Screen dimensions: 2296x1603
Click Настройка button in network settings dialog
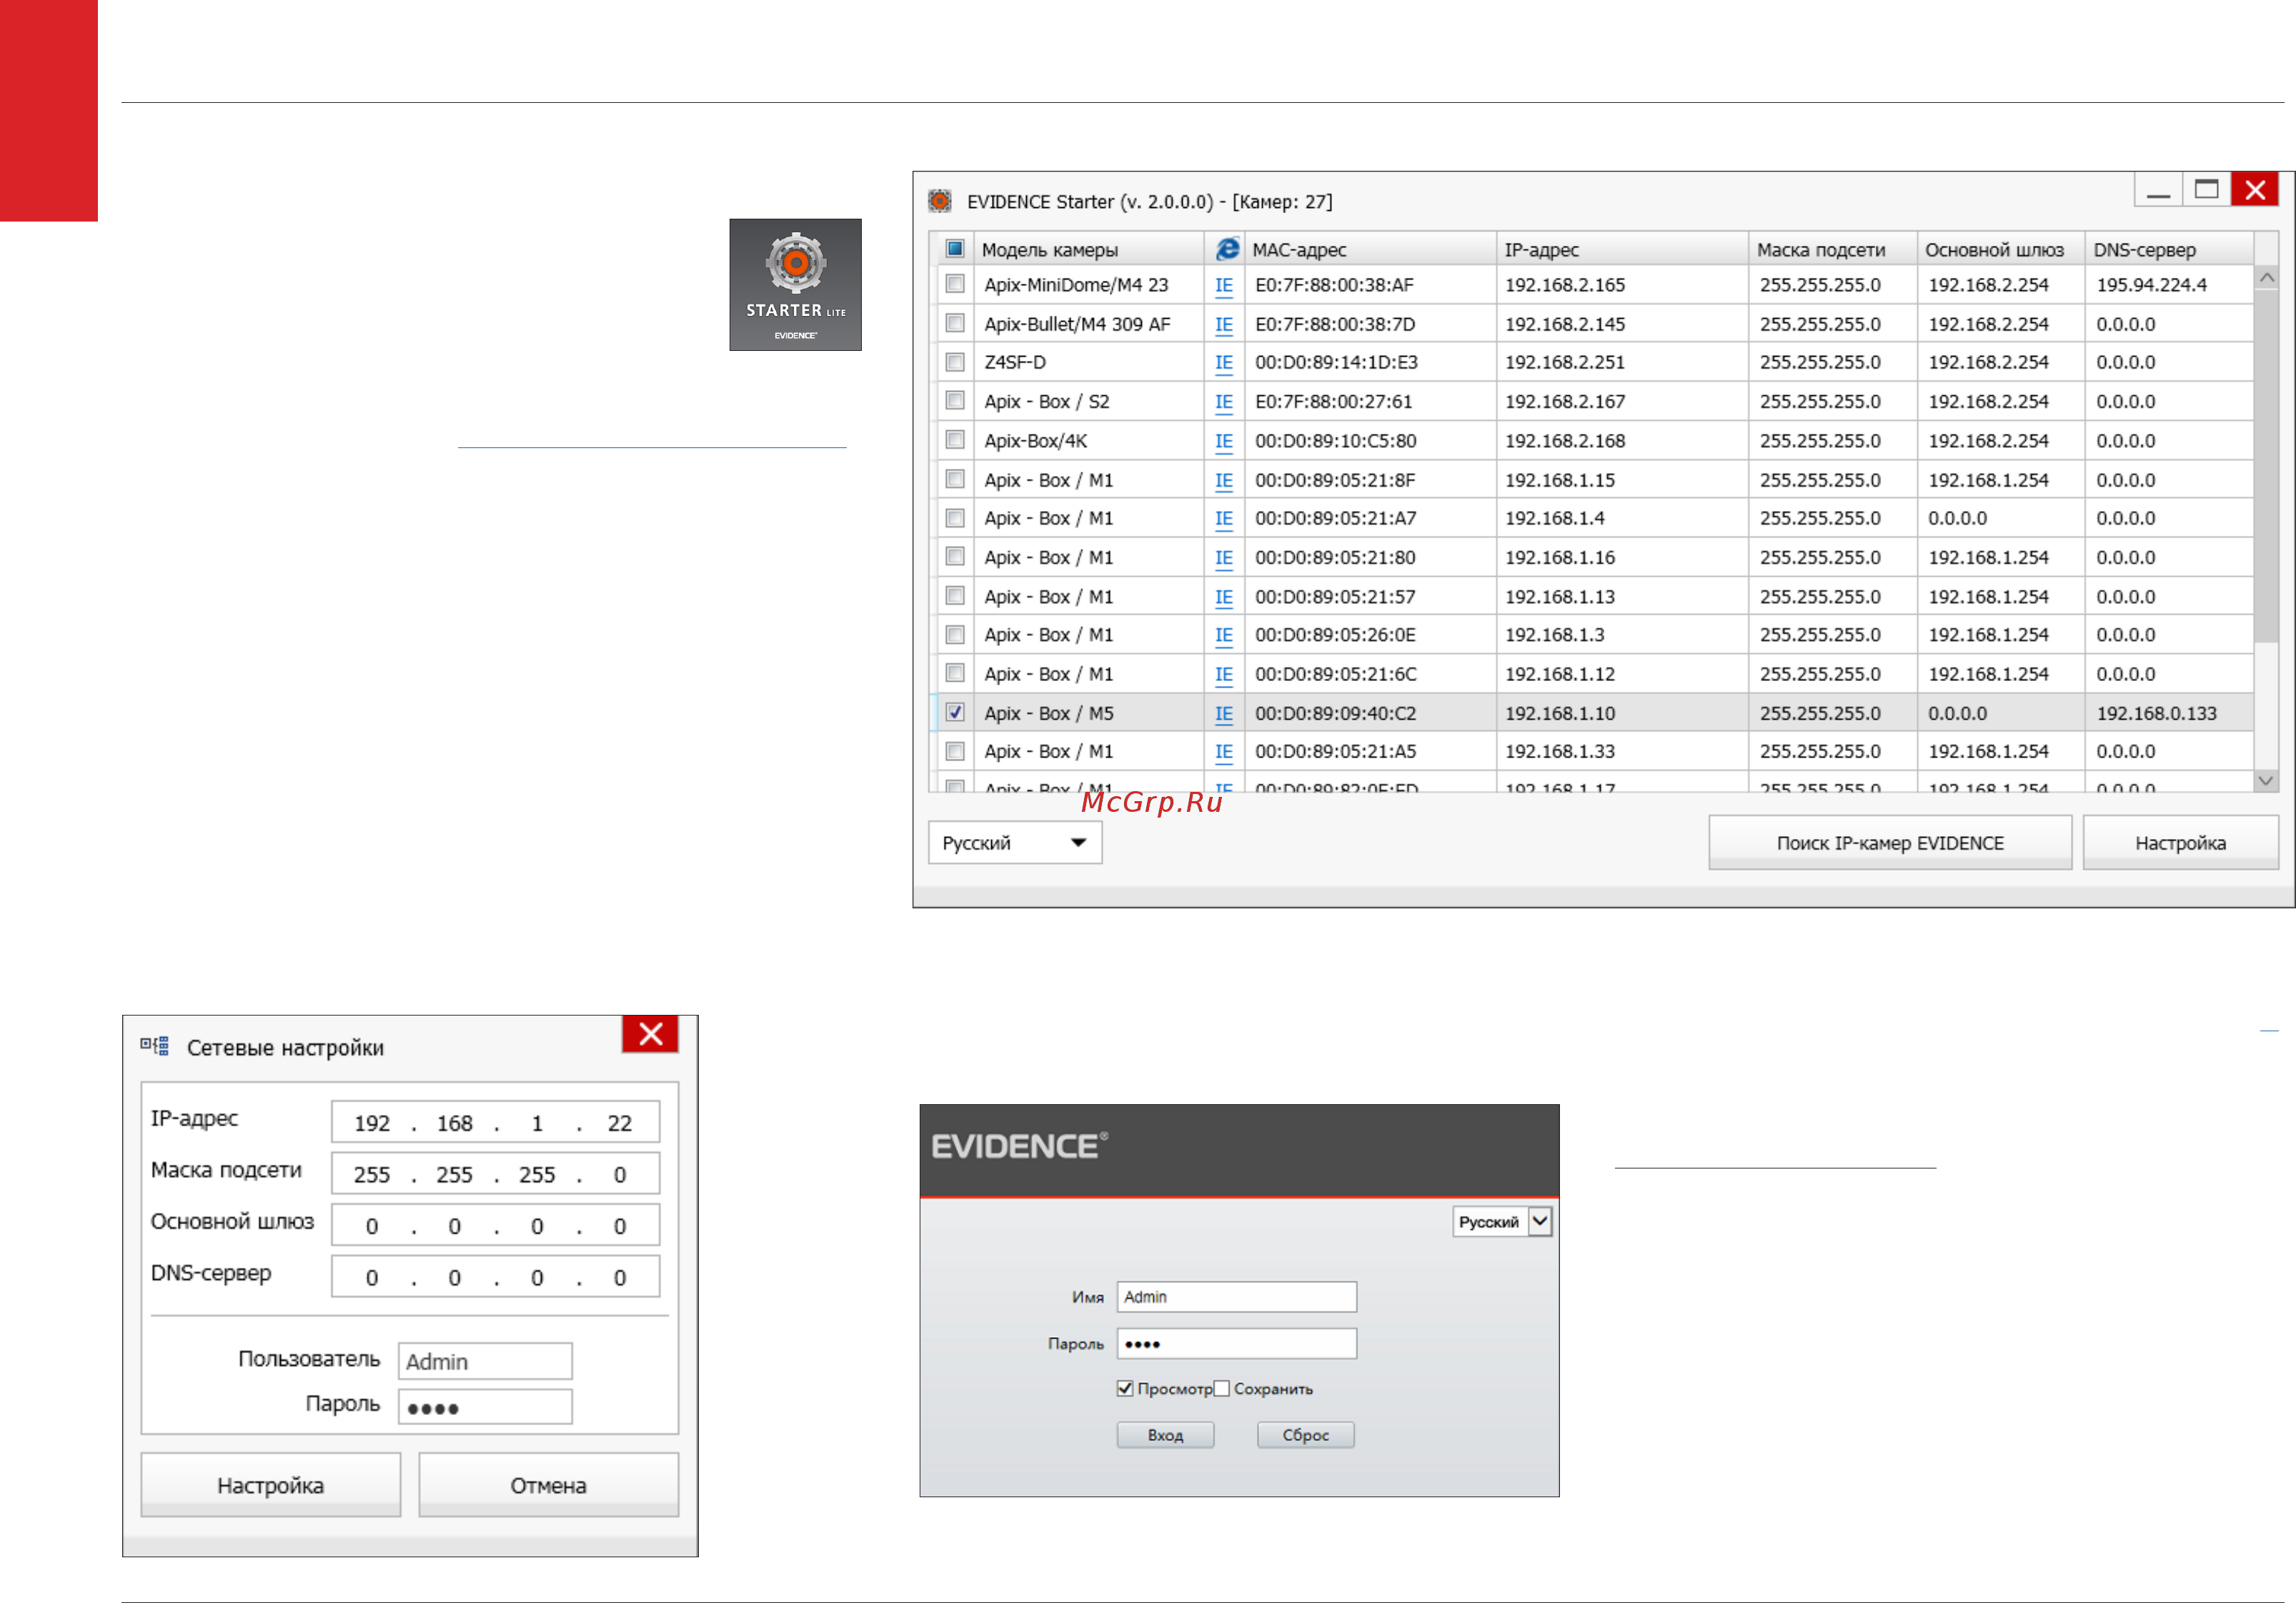point(271,1485)
